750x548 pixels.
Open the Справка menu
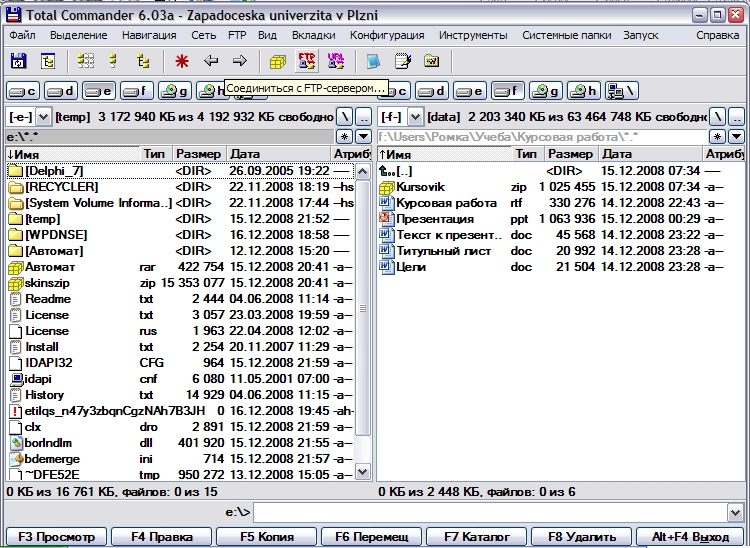click(717, 35)
